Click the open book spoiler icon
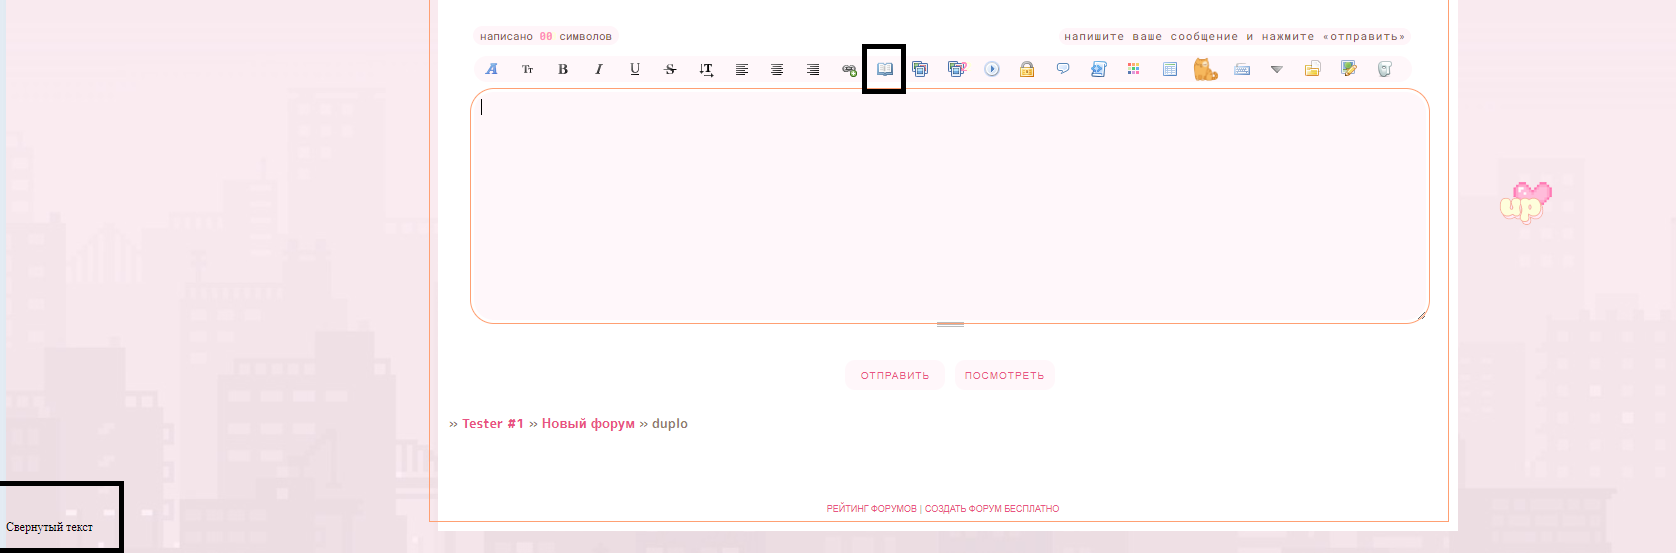Screen dimensions: 1676x553 click(885, 69)
